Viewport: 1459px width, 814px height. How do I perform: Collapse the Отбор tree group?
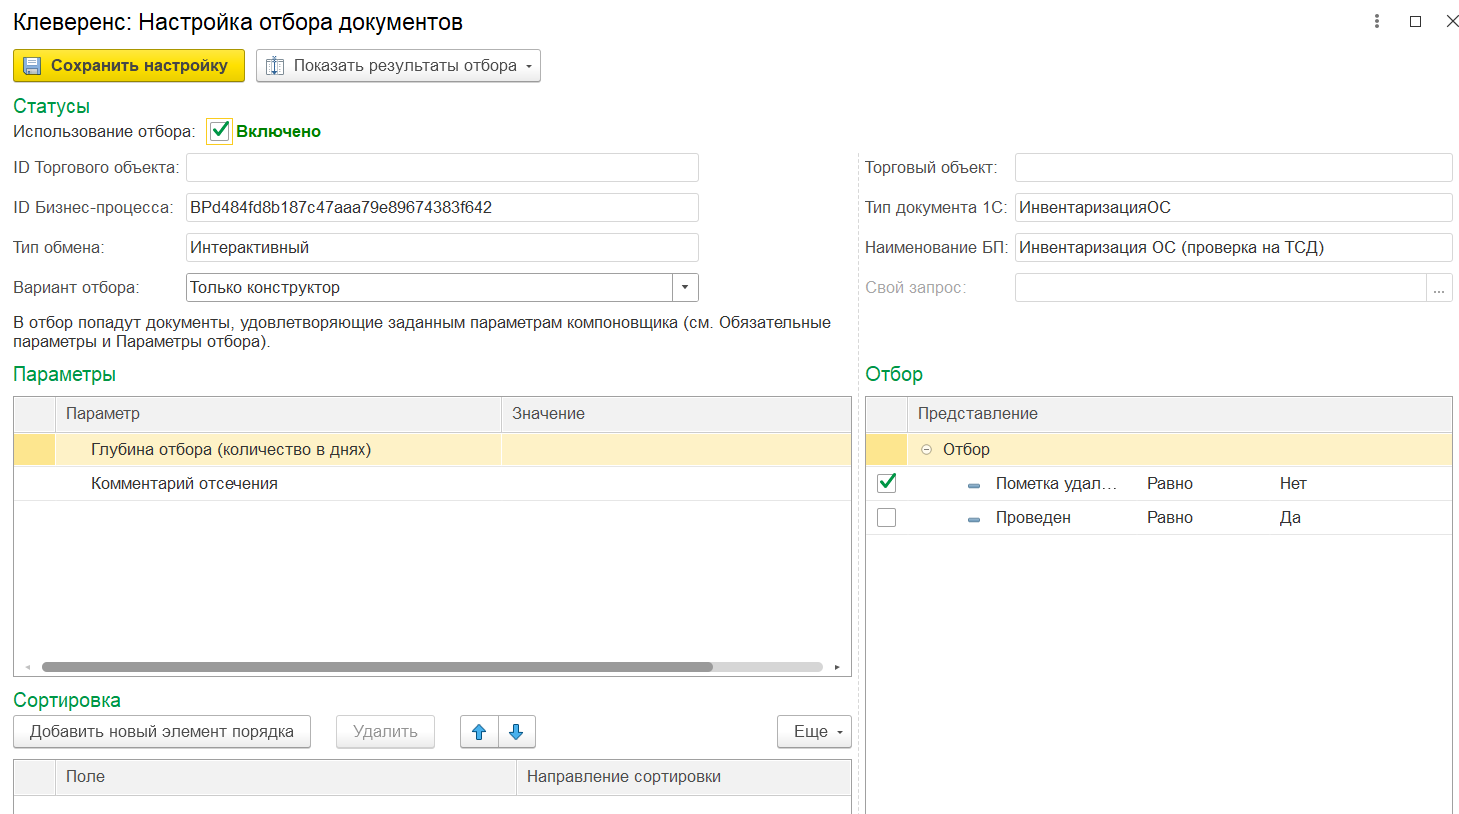(926, 450)
